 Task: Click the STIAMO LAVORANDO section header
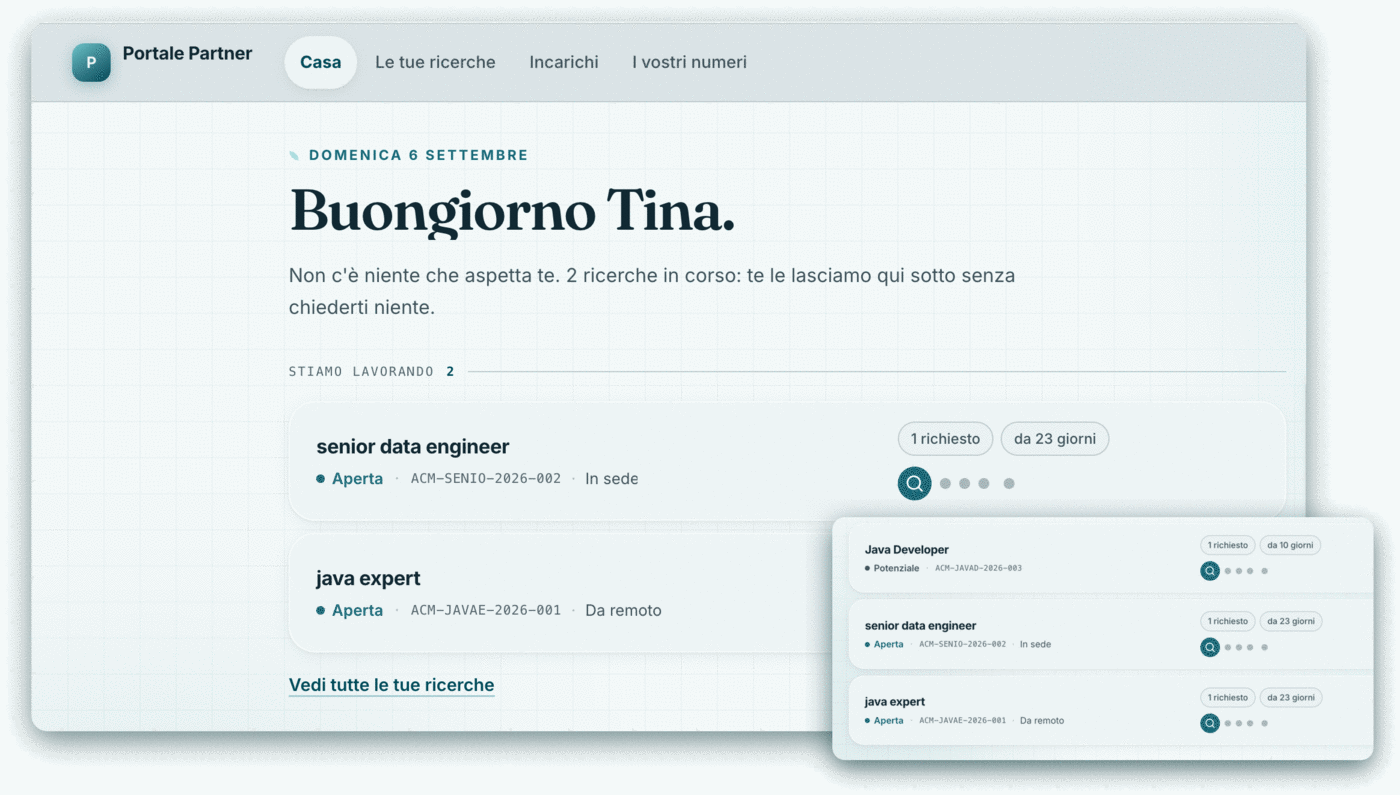tap(361, 372)
